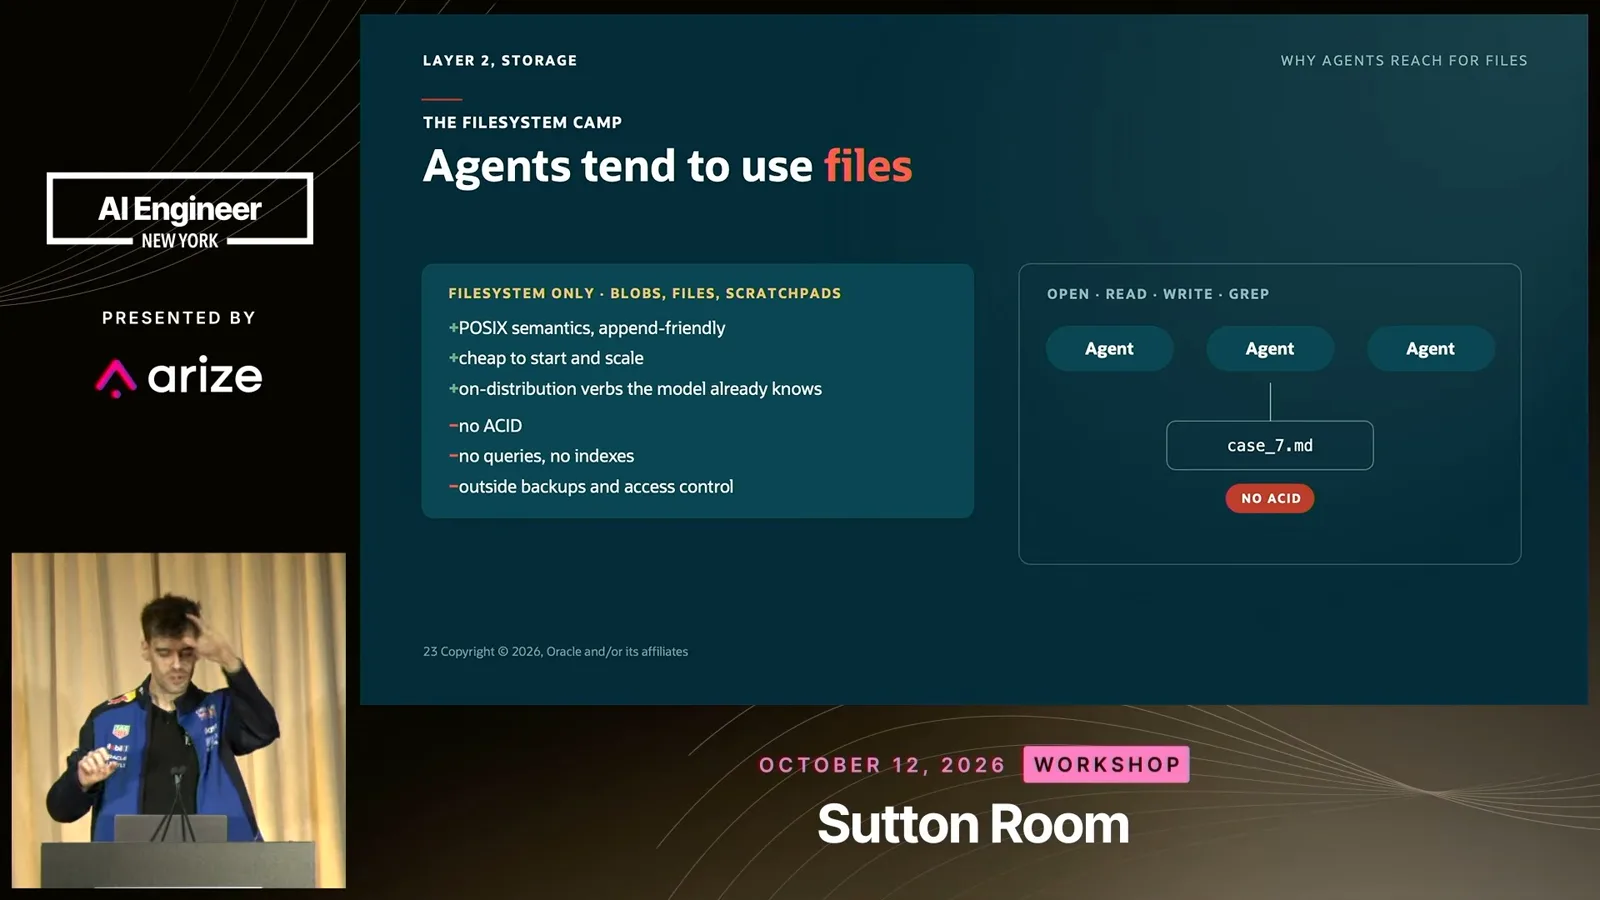Click 'WHY AGENTS REACH FOR FILES' header text

pos(1404,61)
